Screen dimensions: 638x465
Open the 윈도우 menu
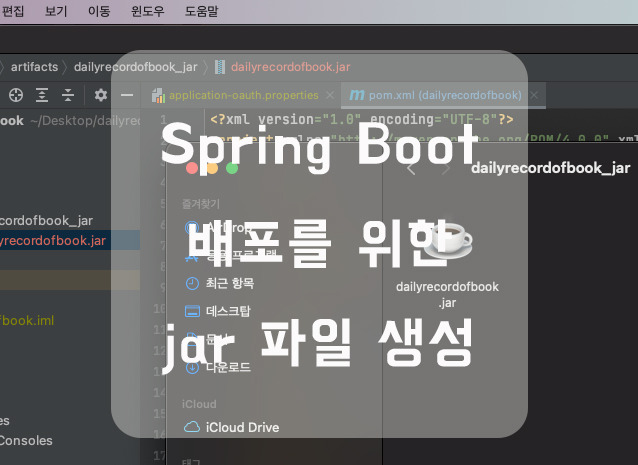pos(147,11)
